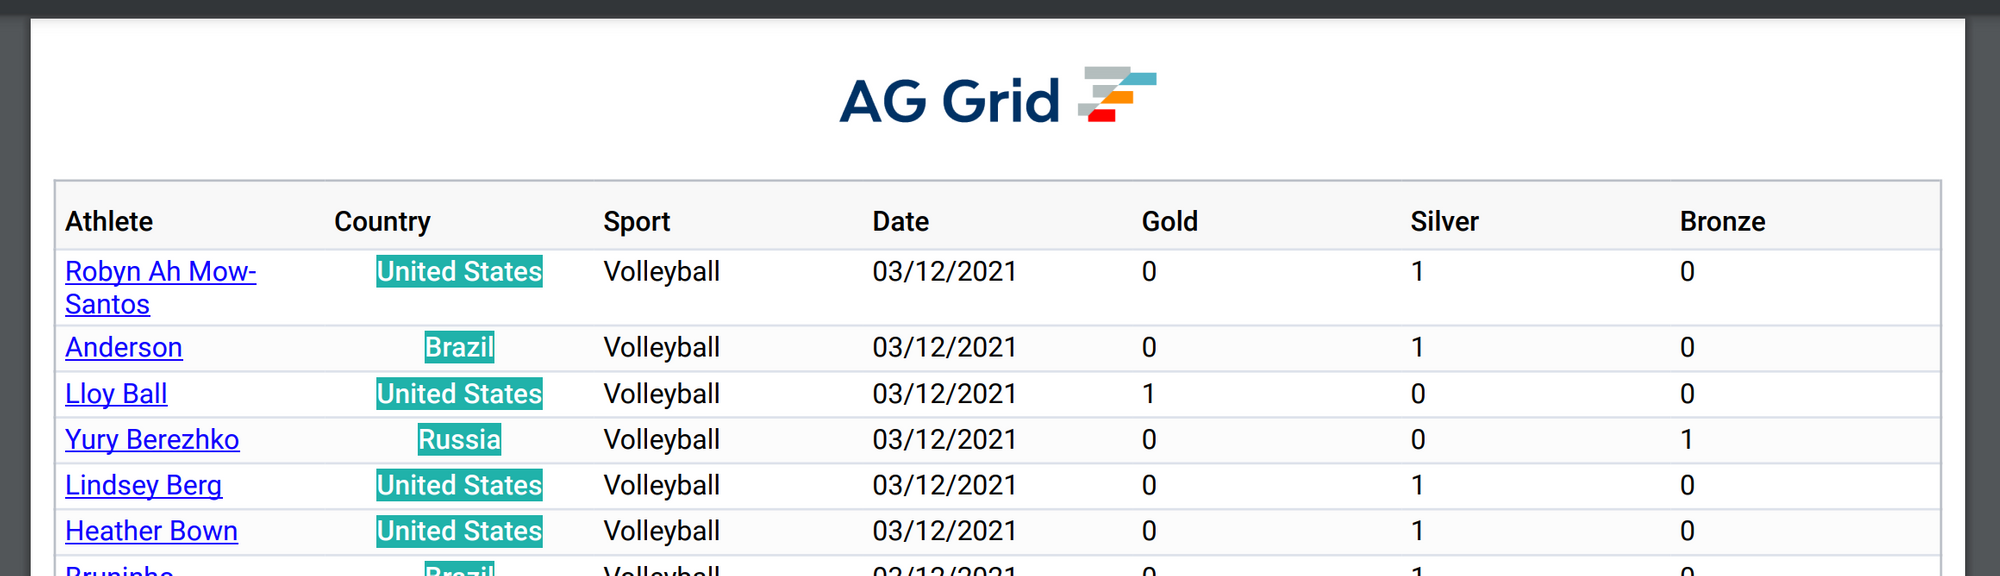Click the Date column header
Image resolution: width=2000 pixels, height=576 pixels.
[901, 222]
